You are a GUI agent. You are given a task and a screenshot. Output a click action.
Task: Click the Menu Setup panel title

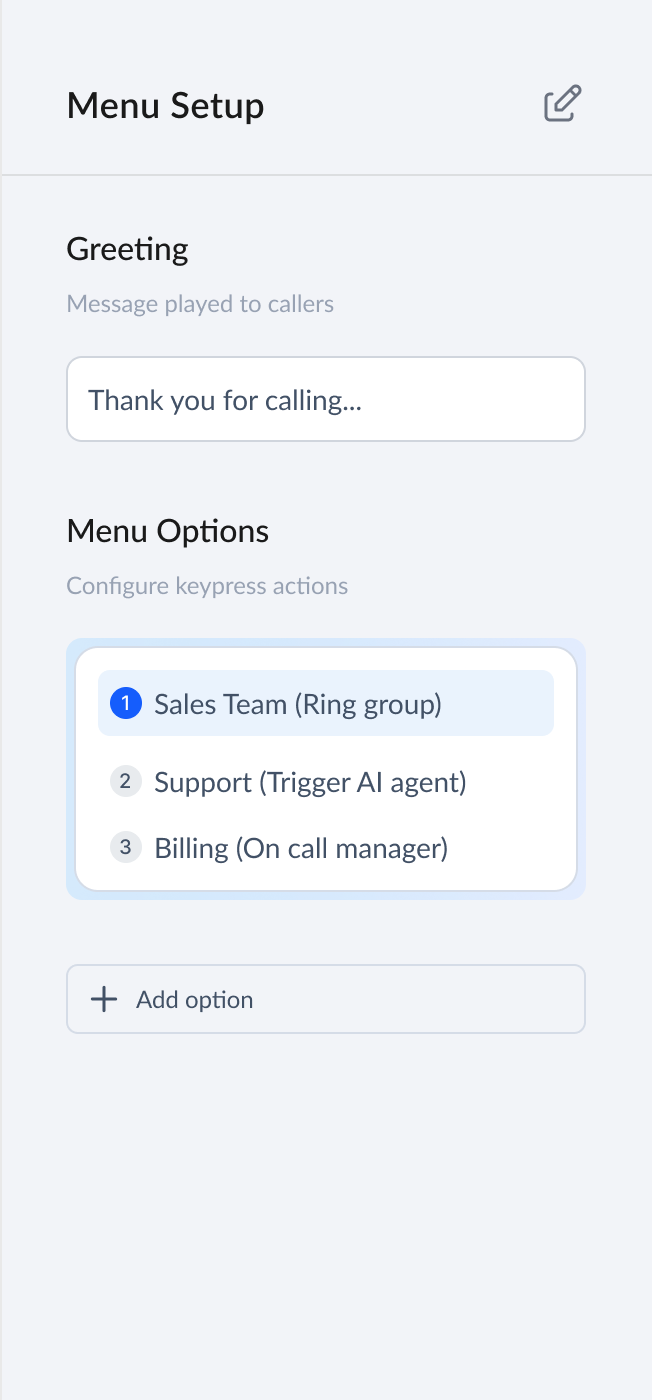click(165, 105)
